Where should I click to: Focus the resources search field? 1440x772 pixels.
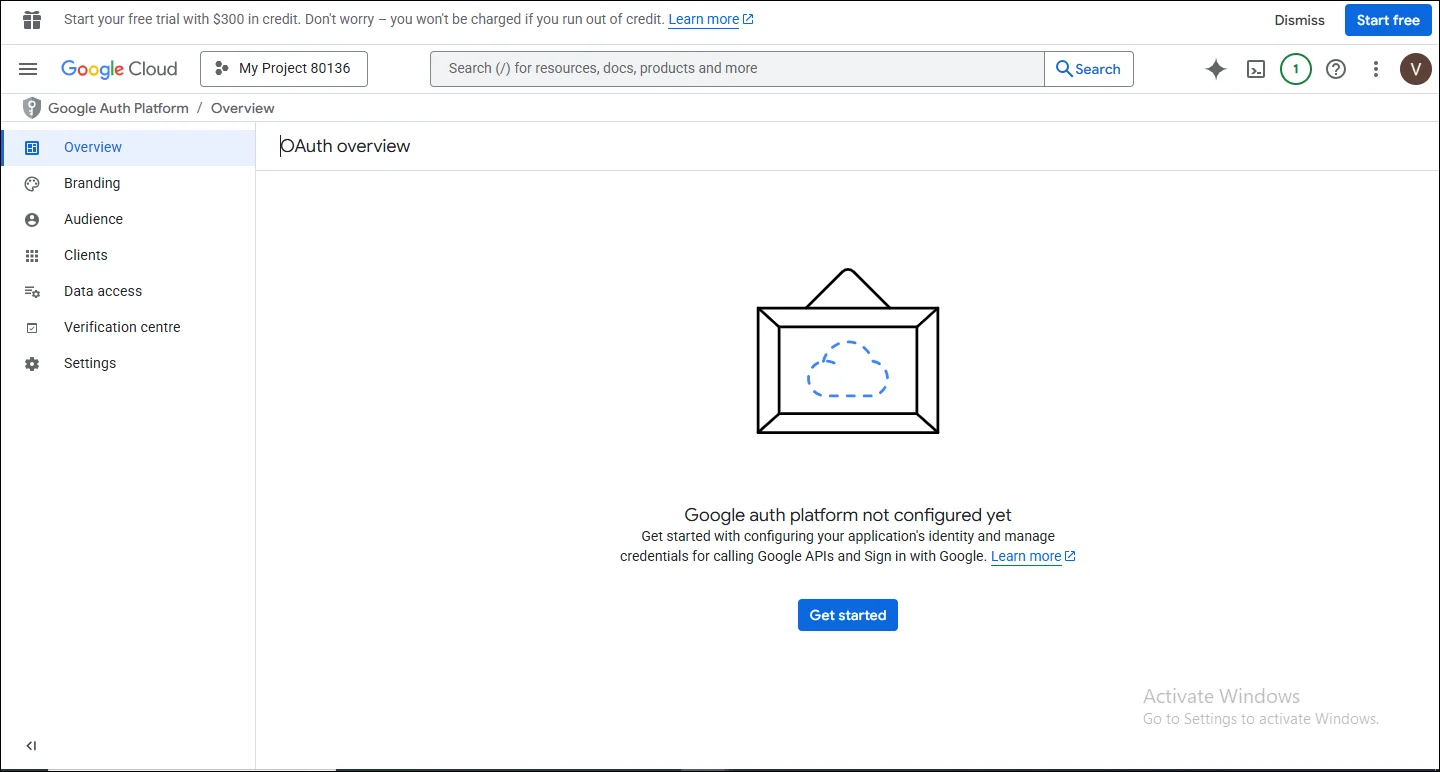[738, 69]
